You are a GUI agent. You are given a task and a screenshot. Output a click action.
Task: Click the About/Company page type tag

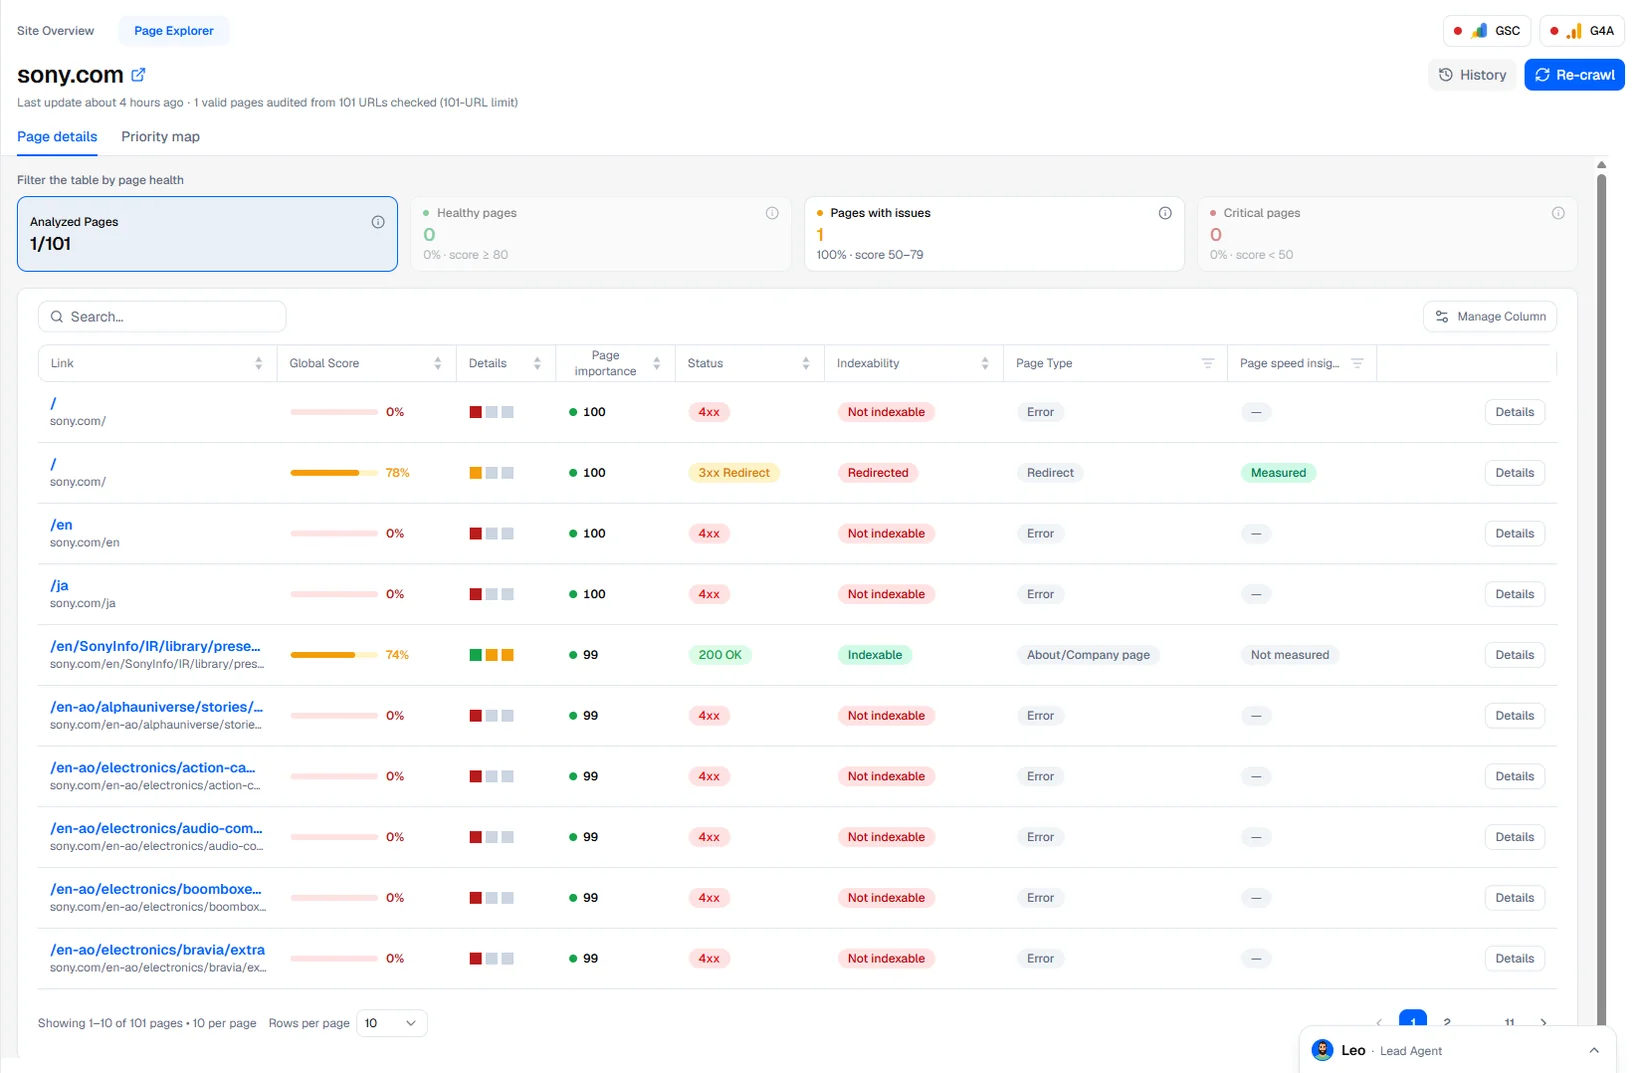1088,655
